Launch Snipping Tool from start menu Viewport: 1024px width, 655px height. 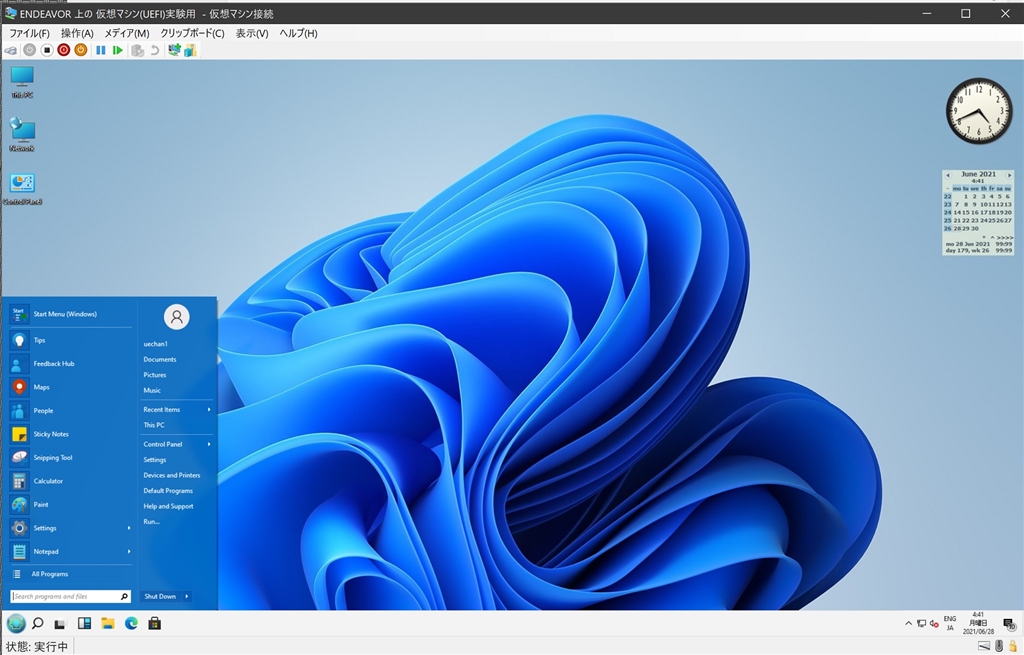pyautogui.click(x=71, y=458)
